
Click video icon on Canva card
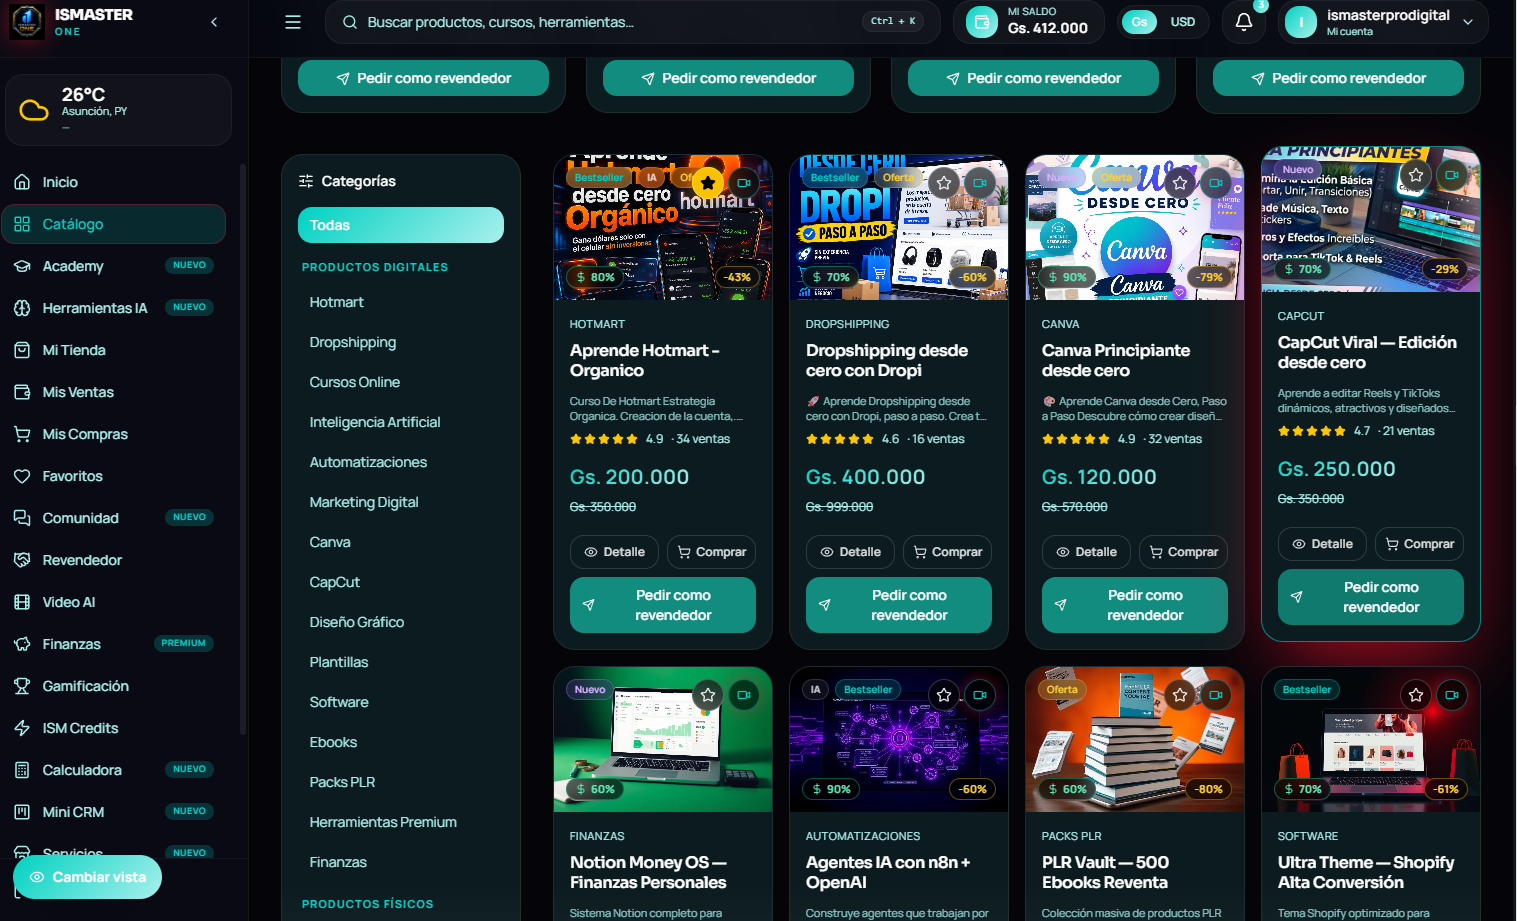coord(1216,183)
